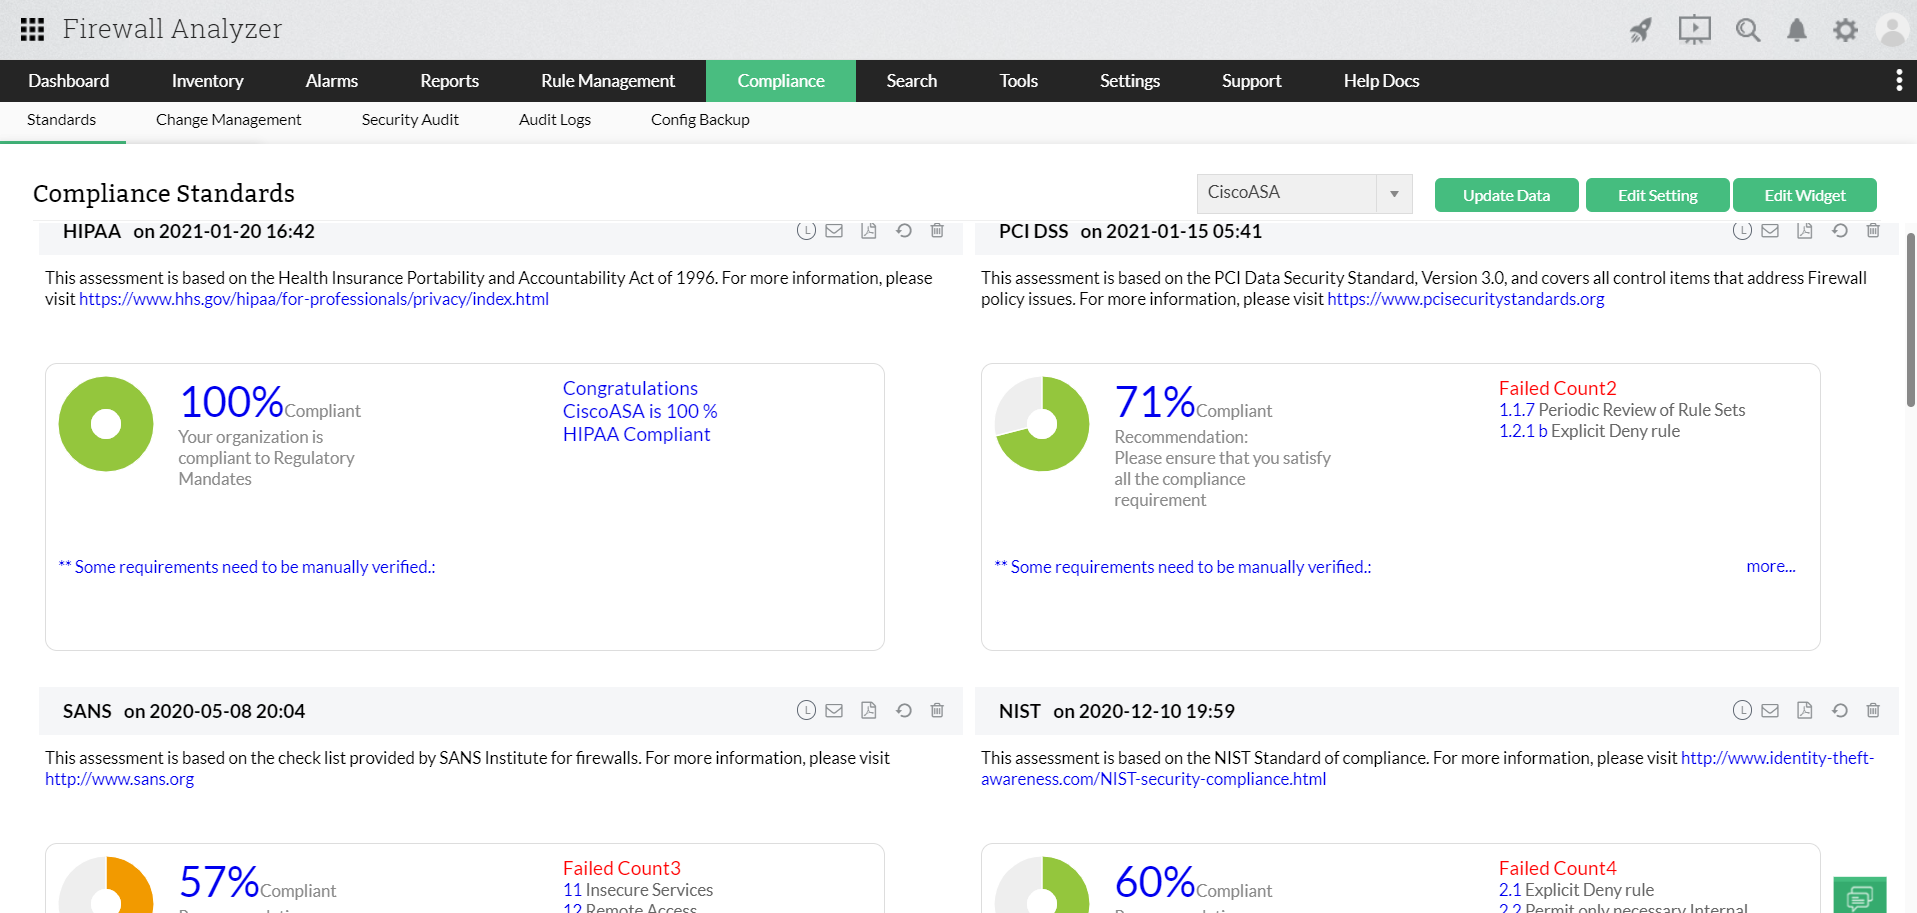Screen dimensions: 1917x913
Task: Refresh the NIST compliance report
Action: point(1840,711)
